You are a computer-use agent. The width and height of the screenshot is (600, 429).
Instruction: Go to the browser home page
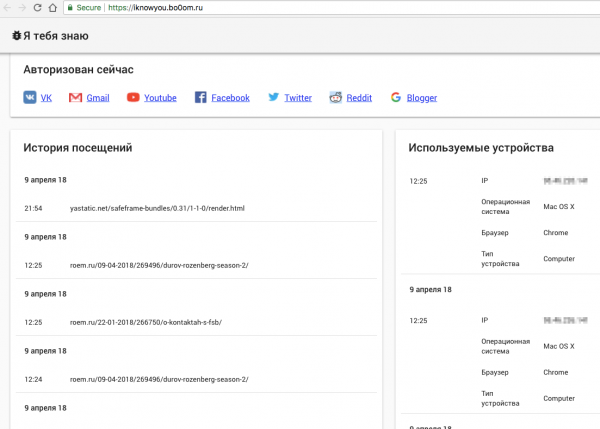pos(53,7)
